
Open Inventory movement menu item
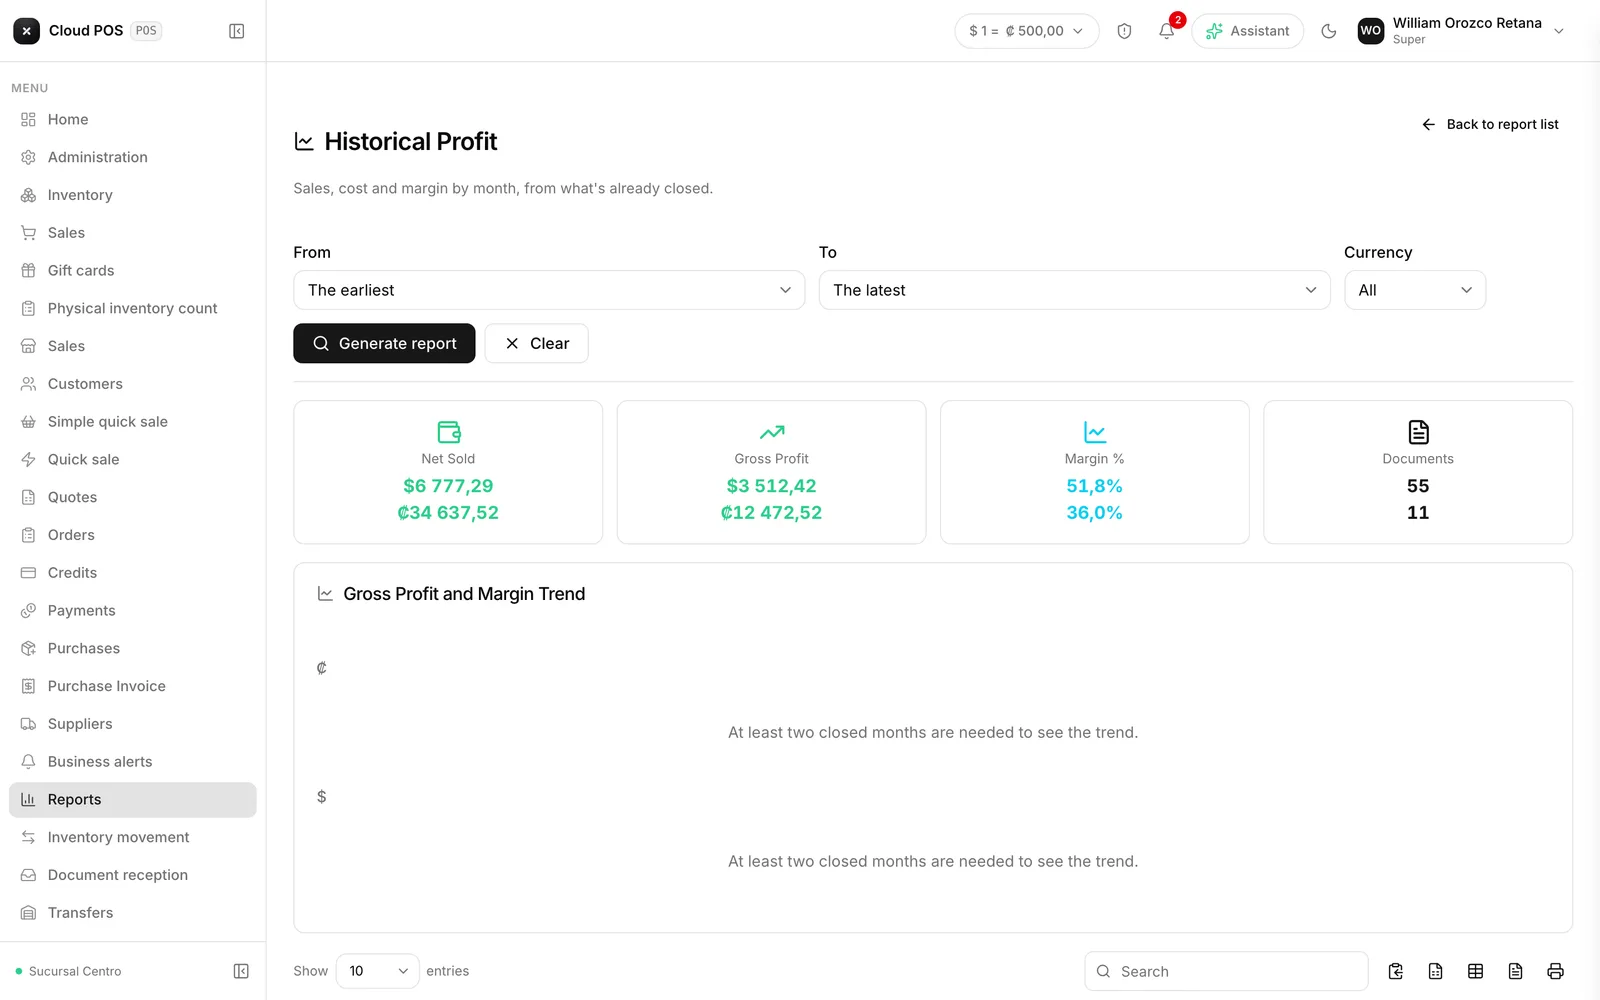[132, 837]
